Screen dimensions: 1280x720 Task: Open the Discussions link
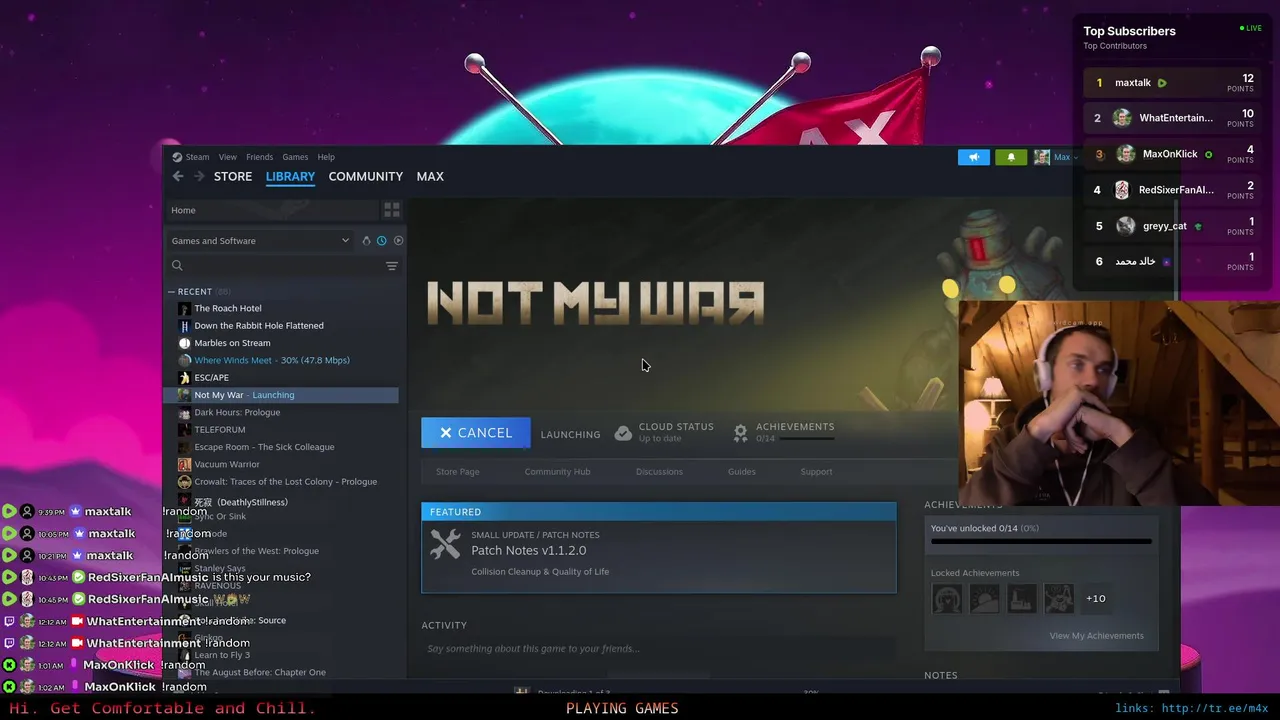tap(659, 472)
